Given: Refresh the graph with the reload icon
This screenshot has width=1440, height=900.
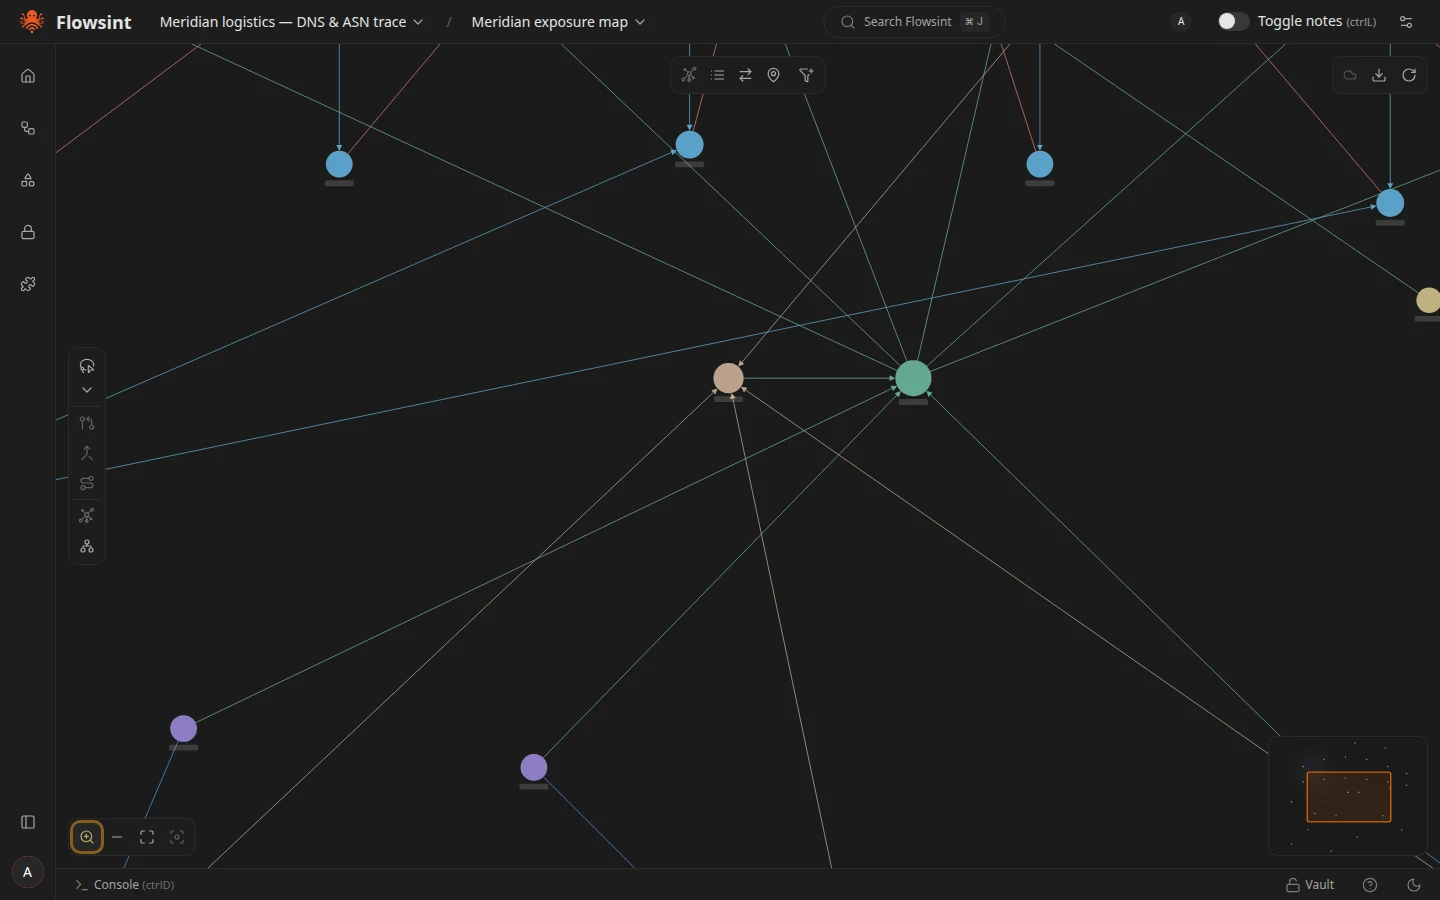Looking at the screenshot, I should click(x=1409, y=75).
